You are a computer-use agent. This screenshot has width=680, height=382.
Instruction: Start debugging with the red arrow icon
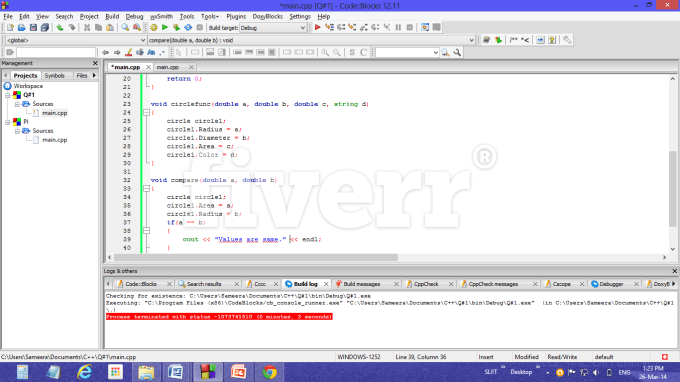coord(317,27)
